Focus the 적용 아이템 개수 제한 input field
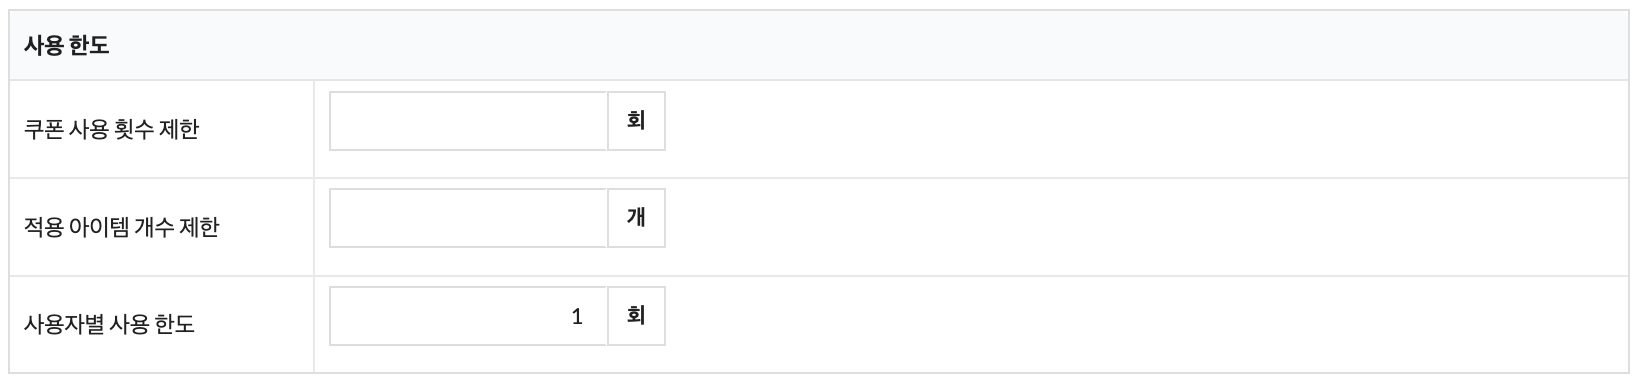Screen dimensions: 1642x382 [x=468, y=218]
